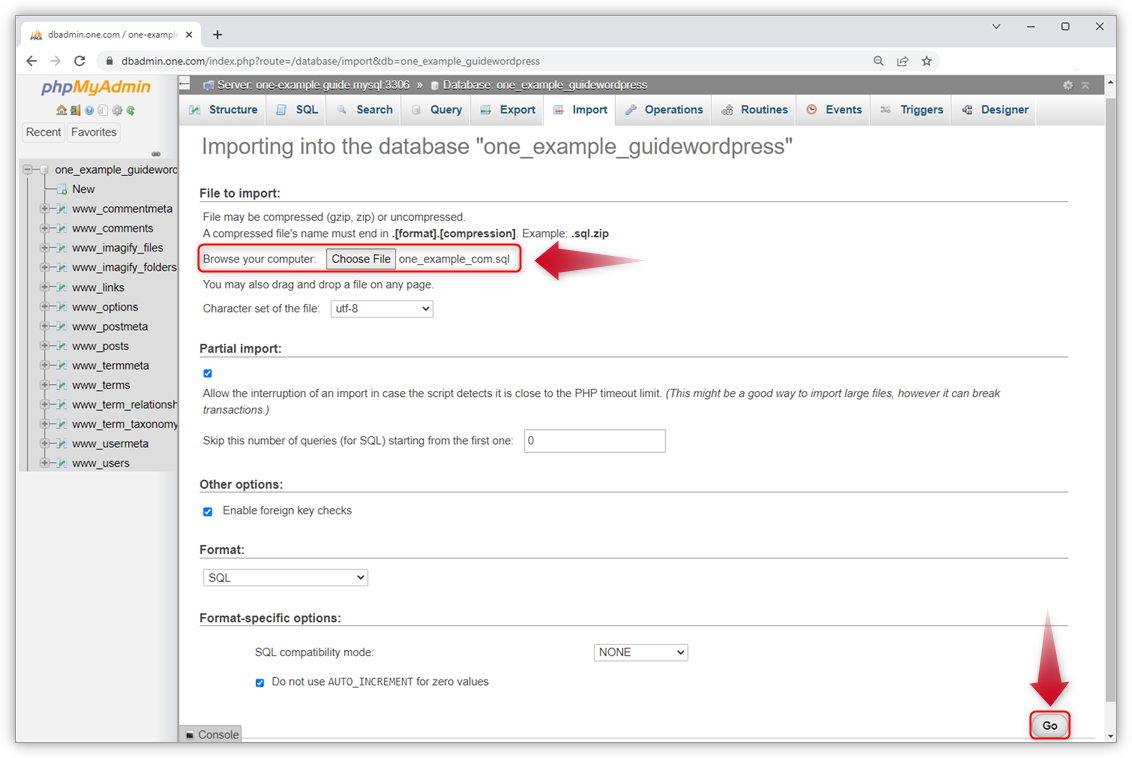
Task: Switch to the Export tab
Action: 507,110
